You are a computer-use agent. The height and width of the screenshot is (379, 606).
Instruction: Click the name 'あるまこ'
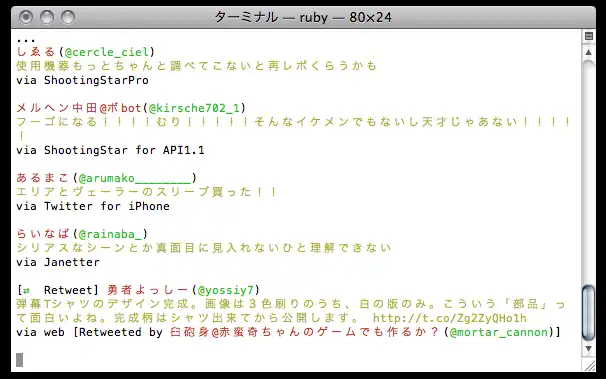43,178
